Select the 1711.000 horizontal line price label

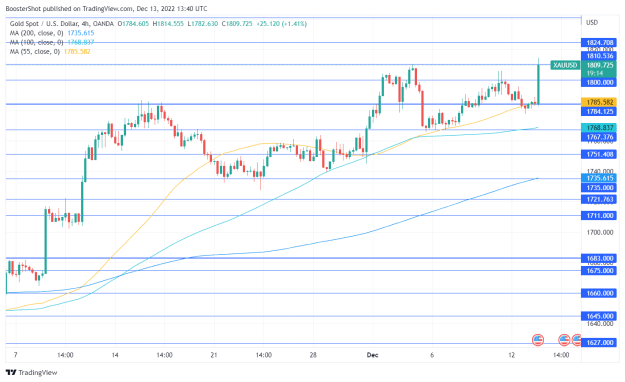(x=599, y=216)
